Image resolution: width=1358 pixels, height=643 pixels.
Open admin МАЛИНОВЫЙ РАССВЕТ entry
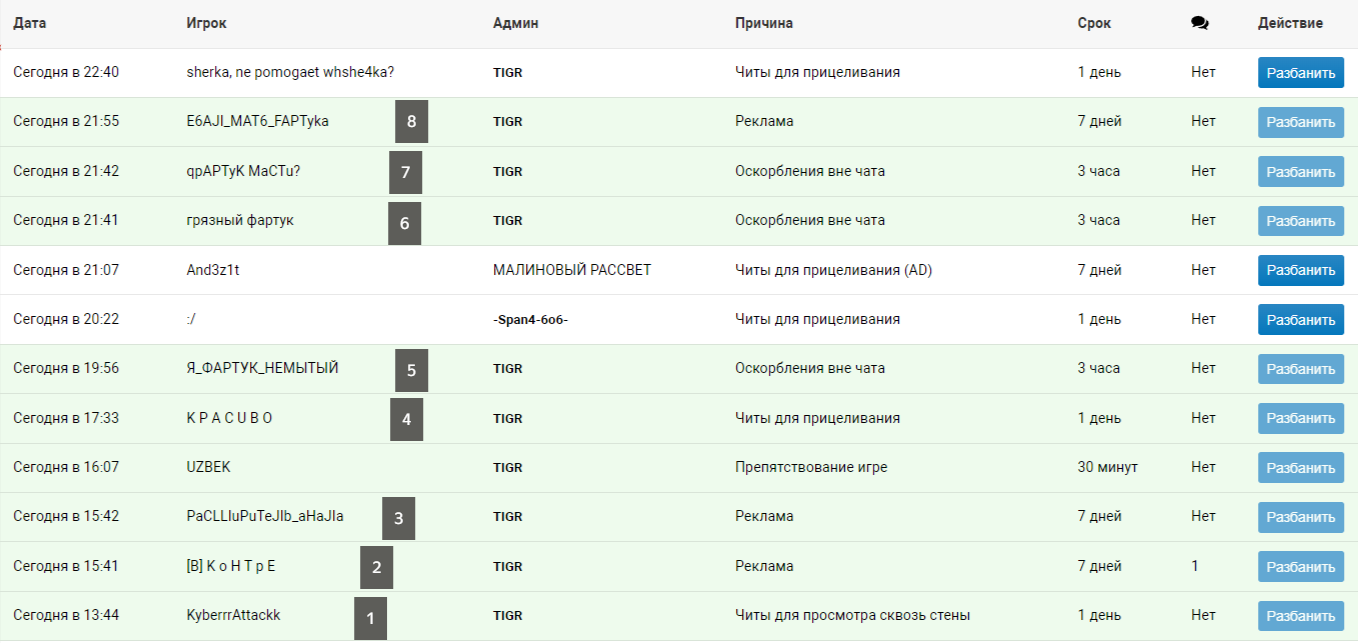point(572,270)
